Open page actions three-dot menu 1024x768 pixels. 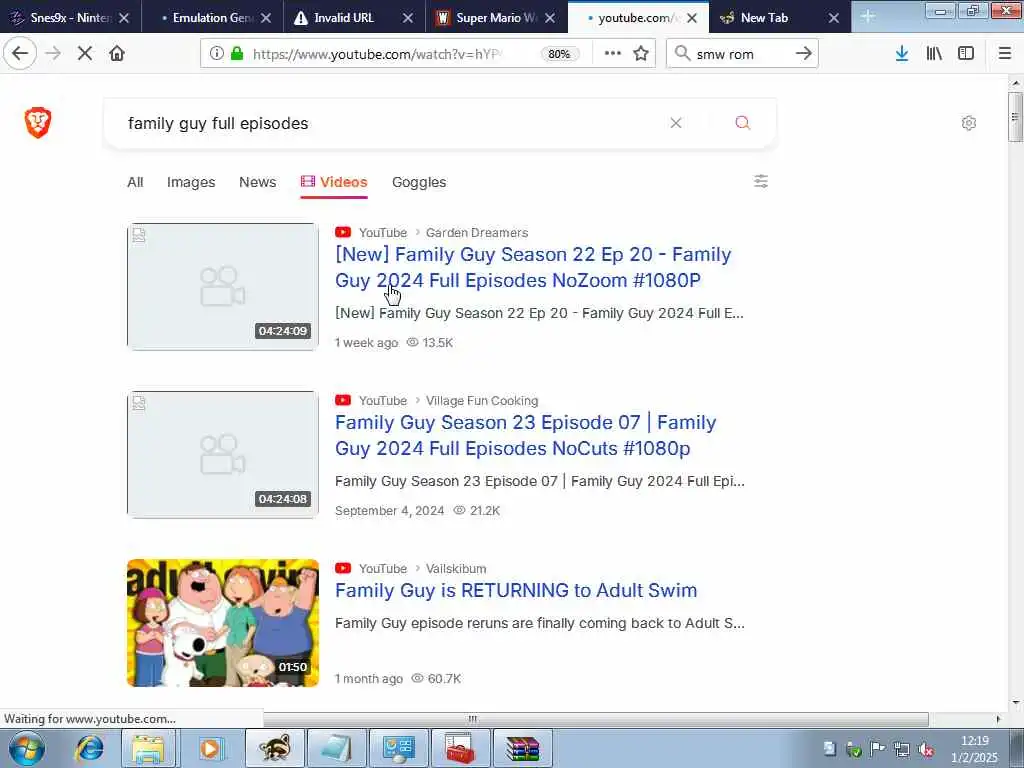pyautogui.click(x=613, y=54)
